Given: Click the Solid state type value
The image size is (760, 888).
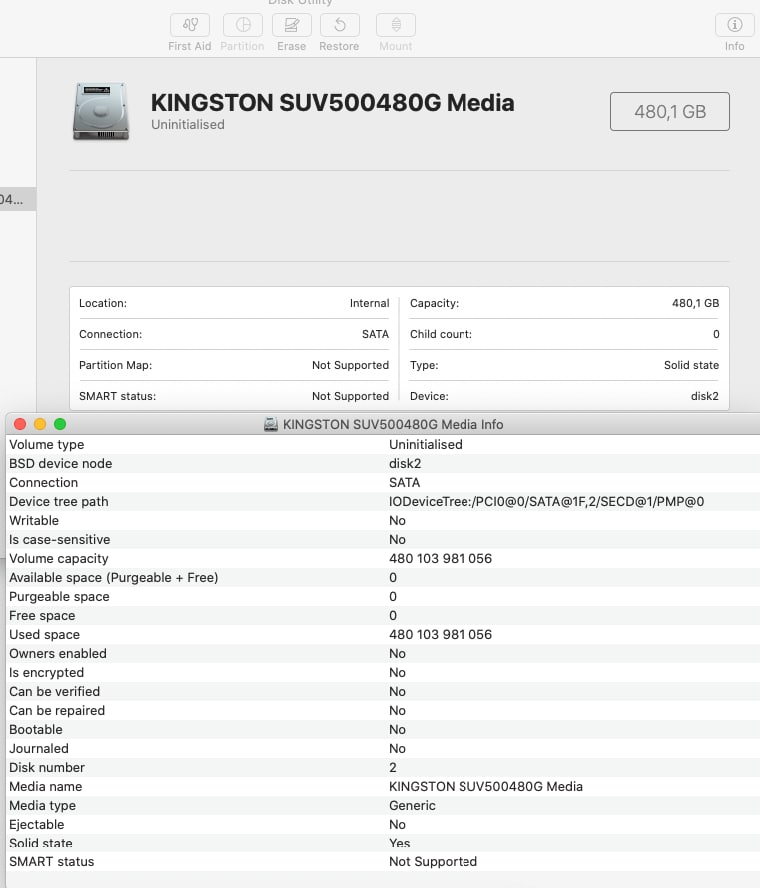Looking at the screenshot, I should pos(691,365).
